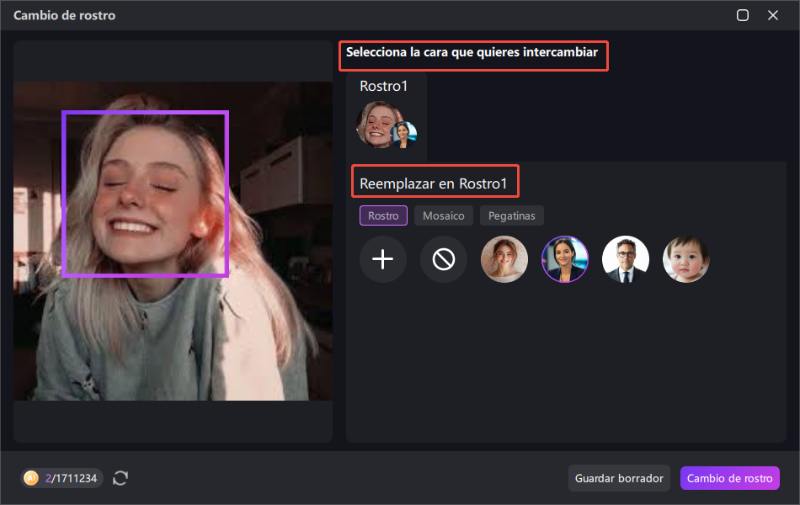Click the plus icon to add a face
This screenshot has width=800, height=505.
383,260
